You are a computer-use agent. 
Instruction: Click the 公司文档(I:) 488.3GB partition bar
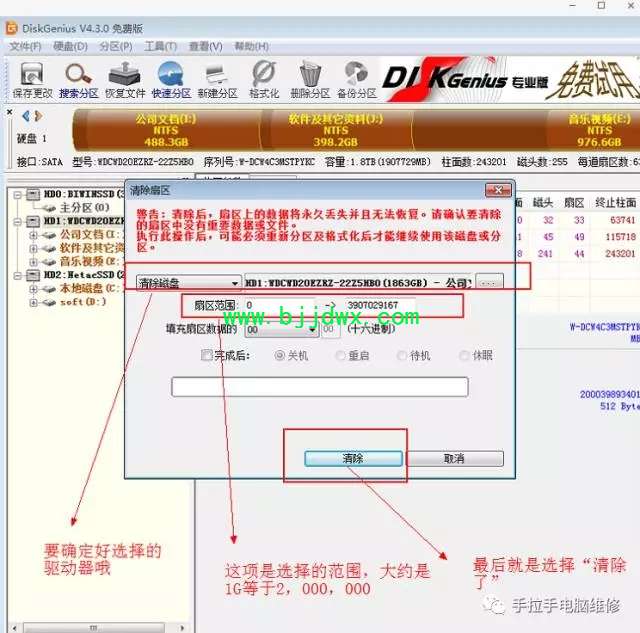(166, 131)
